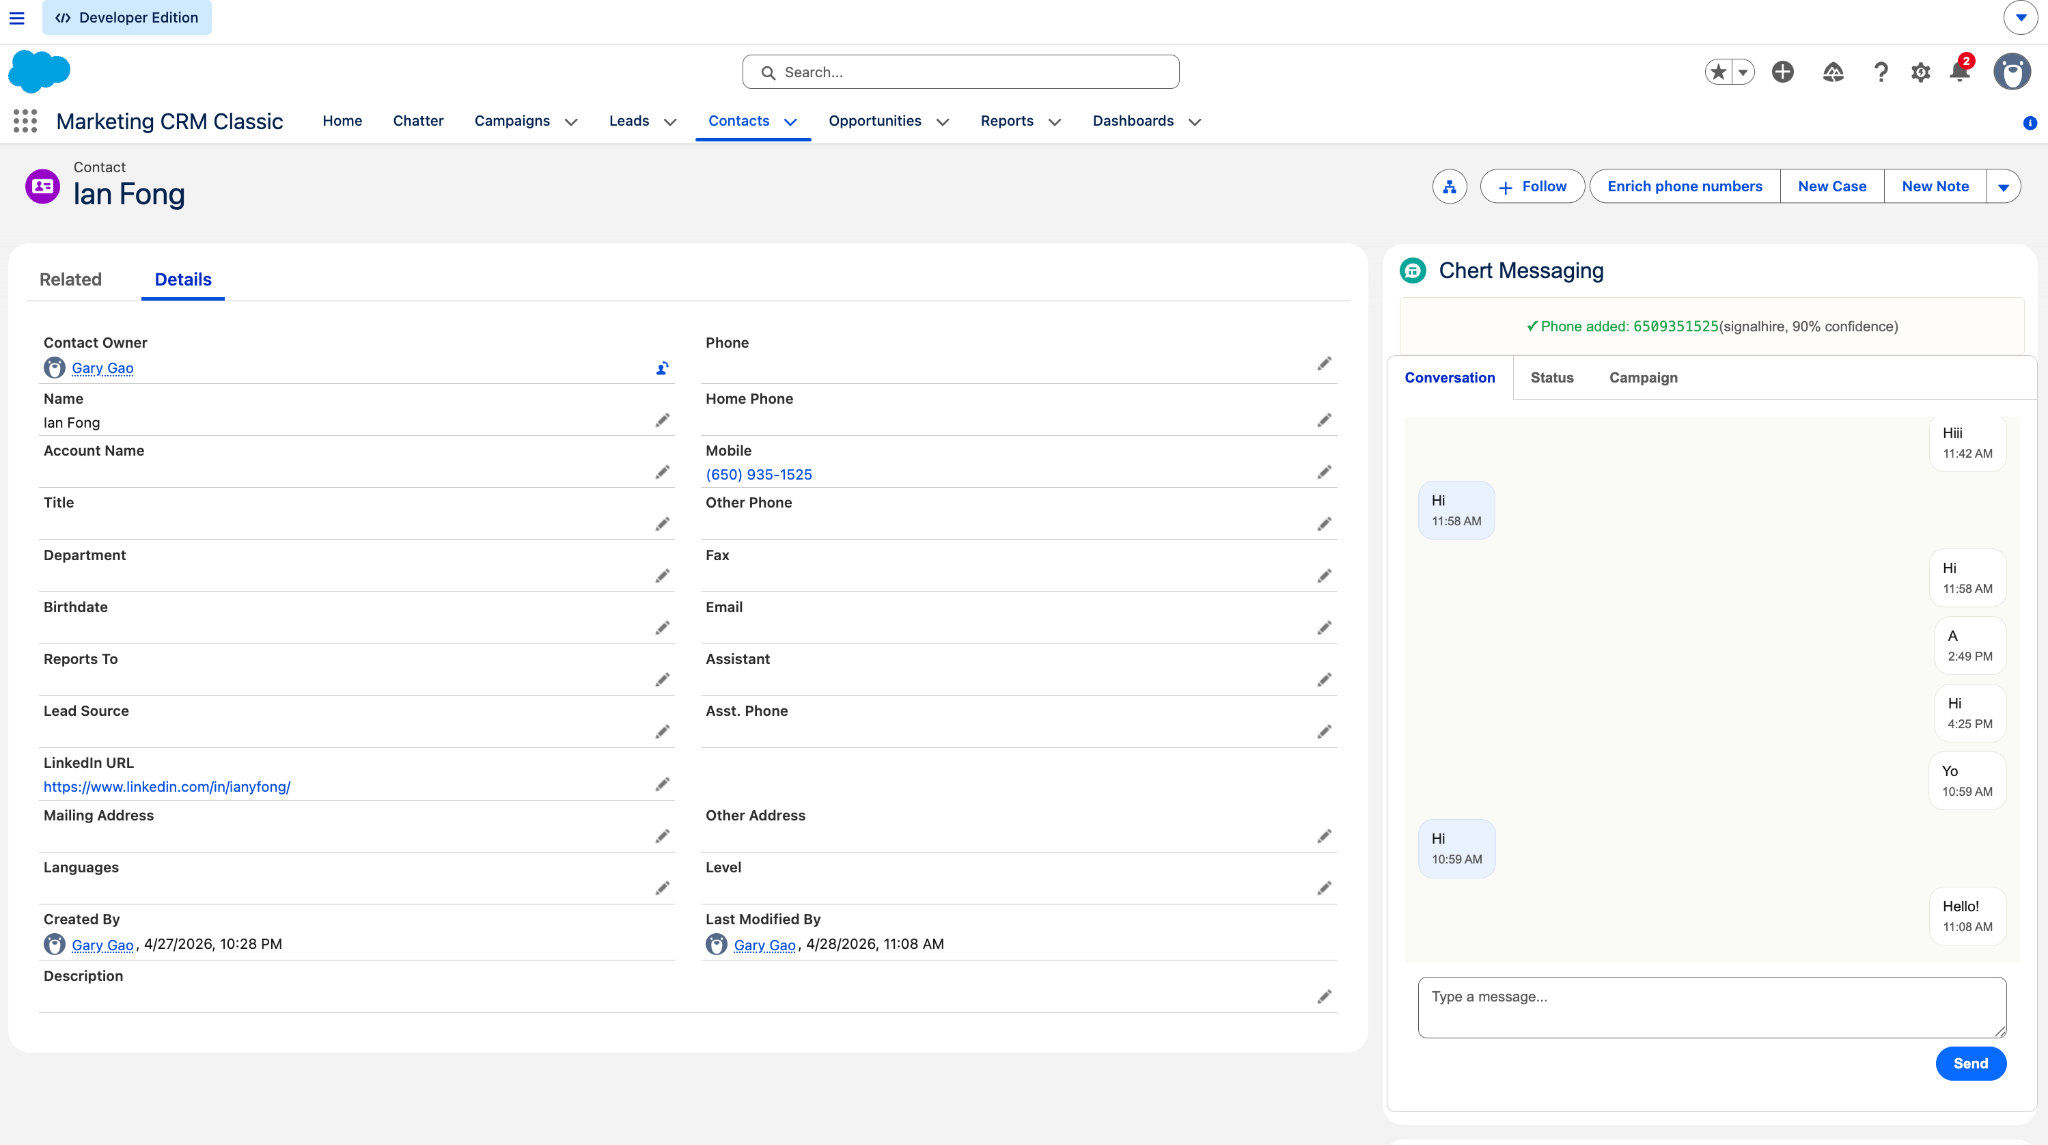The height and width of the screenshot is (1145, 2048).
Task: Edit the Department pencil icon
Action: coord(662,577)
